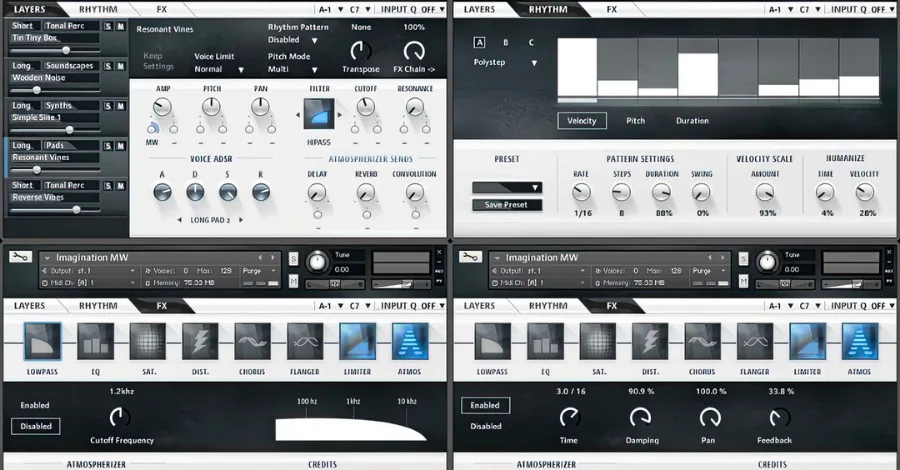Open the Polystep mode dropdown

click(506, 63)
